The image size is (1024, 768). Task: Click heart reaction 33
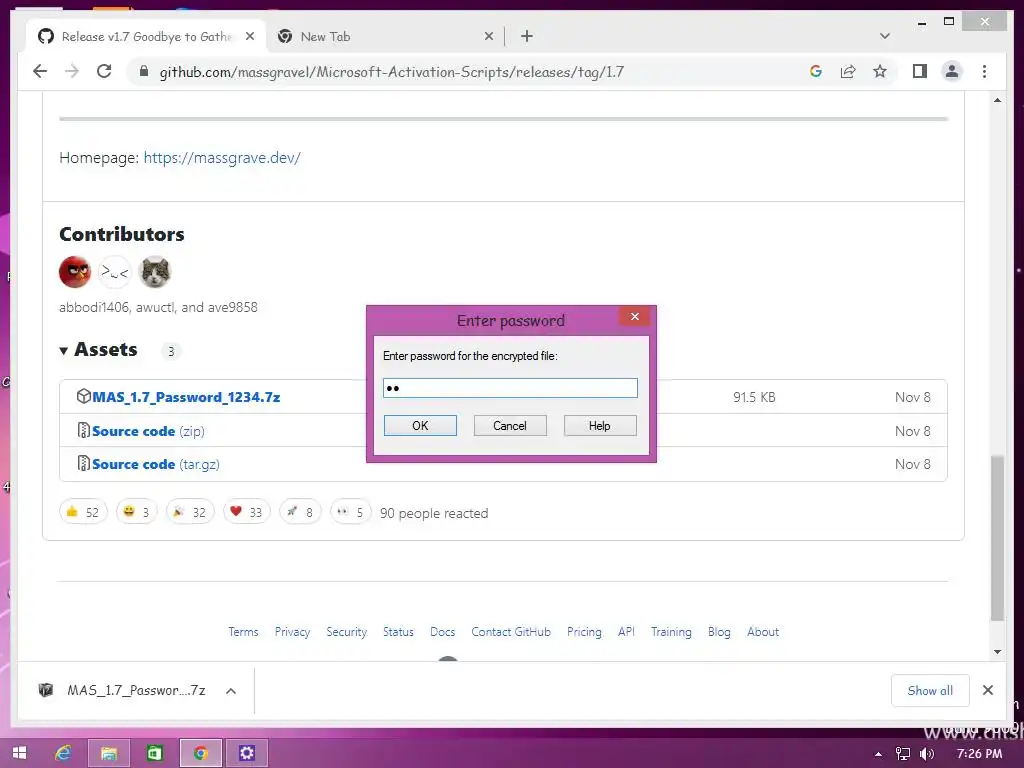[x=246, y=512]
